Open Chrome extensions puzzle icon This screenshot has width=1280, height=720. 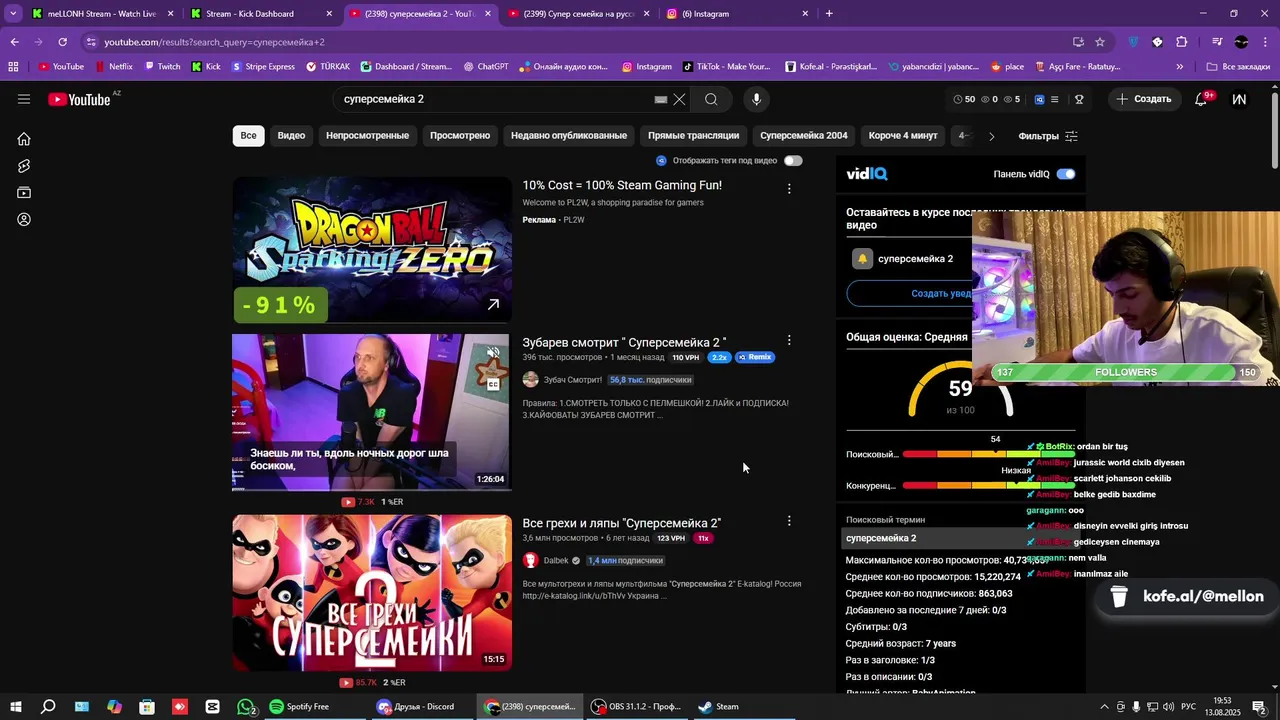coord(1182,42)
